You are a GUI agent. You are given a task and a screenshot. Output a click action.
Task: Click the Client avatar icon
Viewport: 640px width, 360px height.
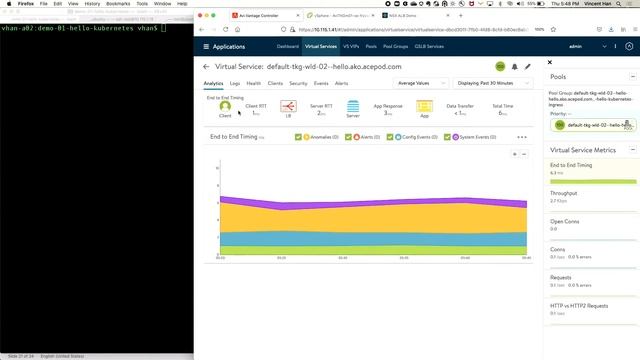225,106
